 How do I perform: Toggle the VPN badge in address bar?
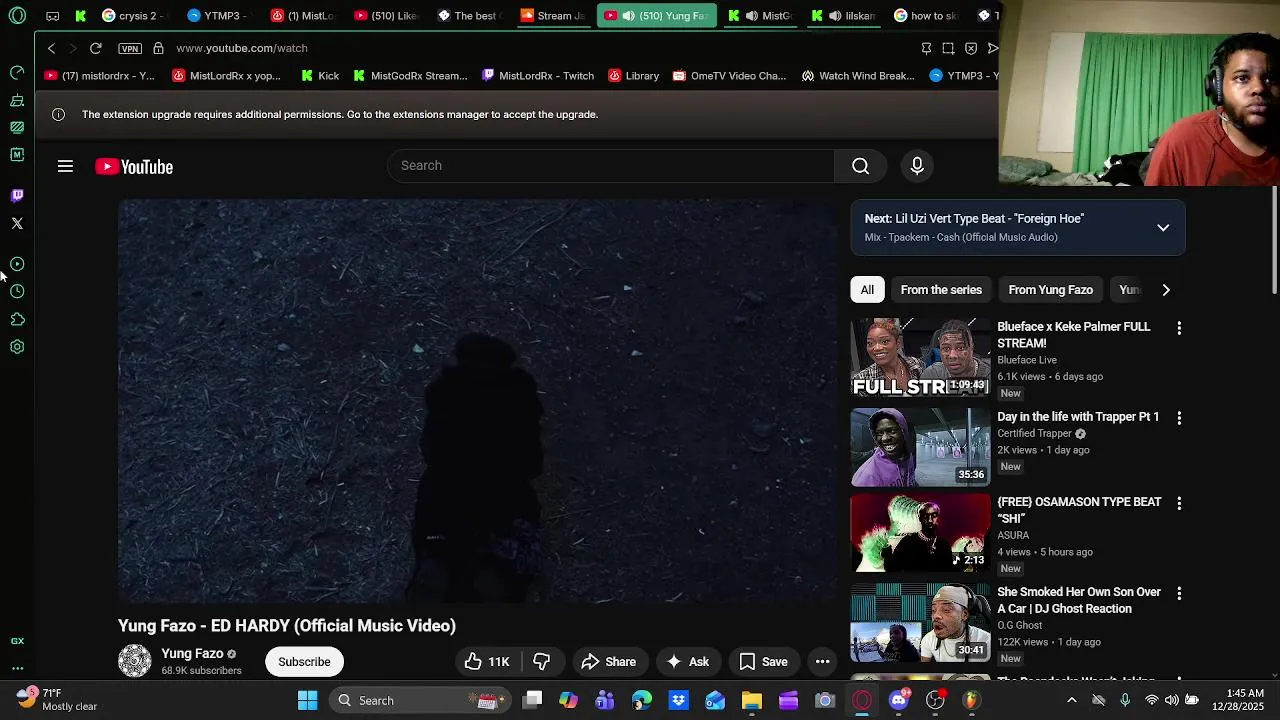(130, 48)
